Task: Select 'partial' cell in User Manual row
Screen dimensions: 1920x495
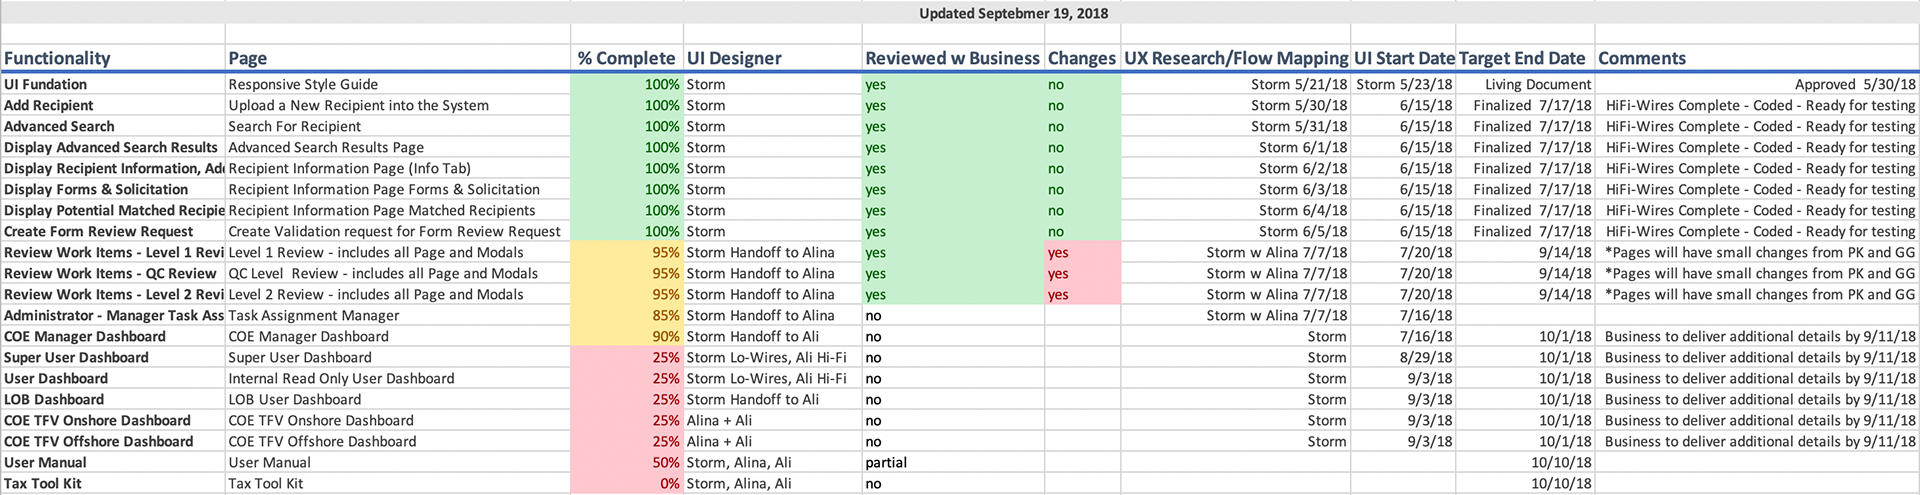Action: tap(953, 462)
